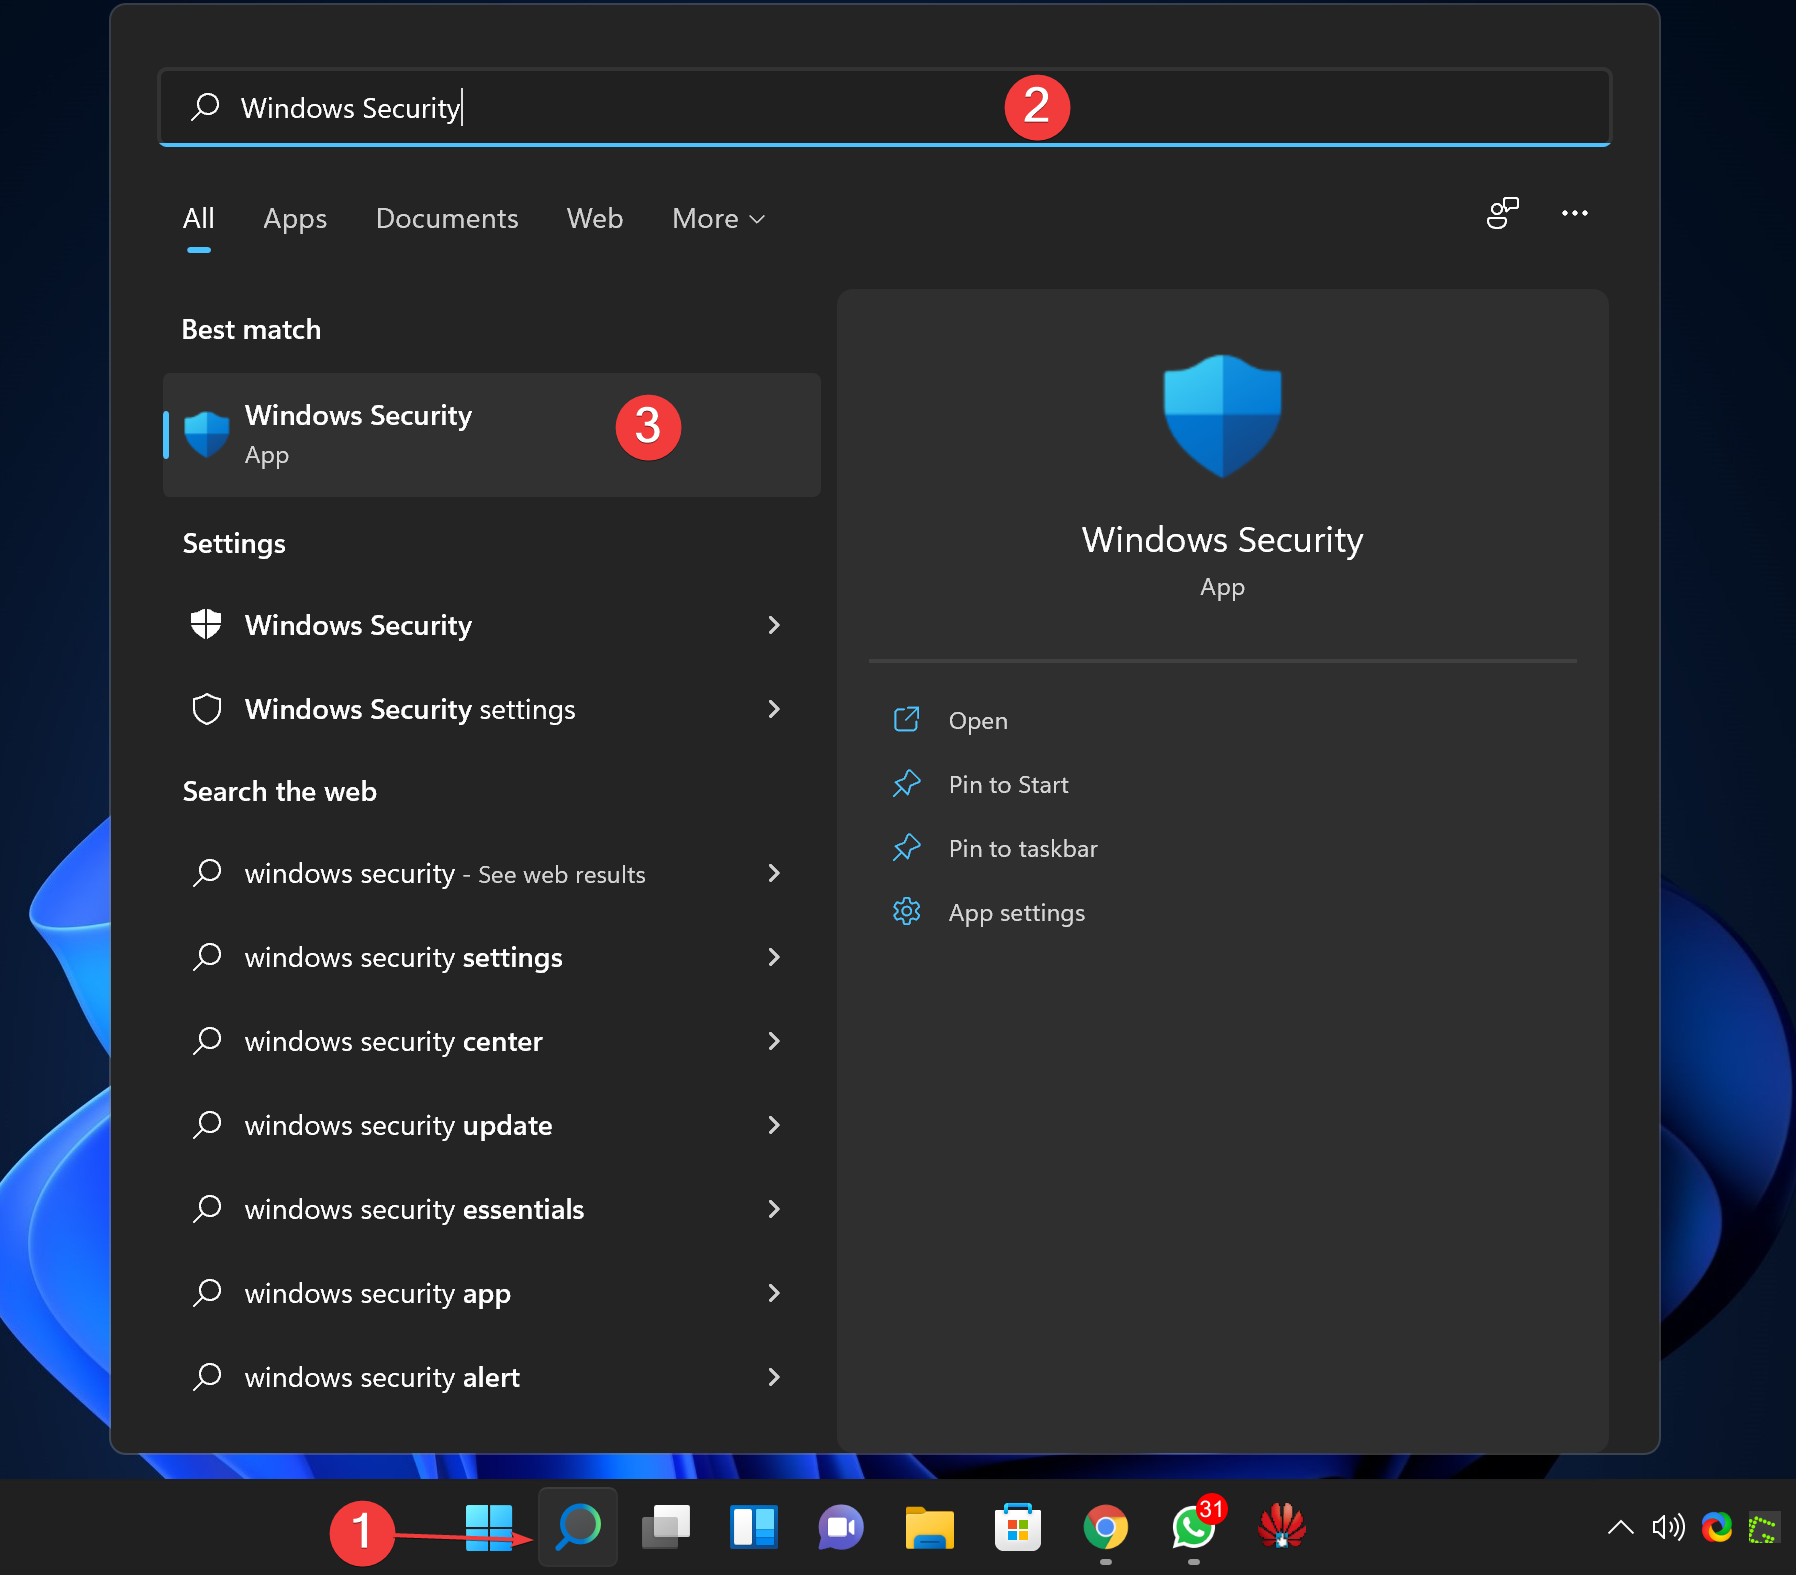Choose Pin to Start
1796x1575 pixels.
1008,784
